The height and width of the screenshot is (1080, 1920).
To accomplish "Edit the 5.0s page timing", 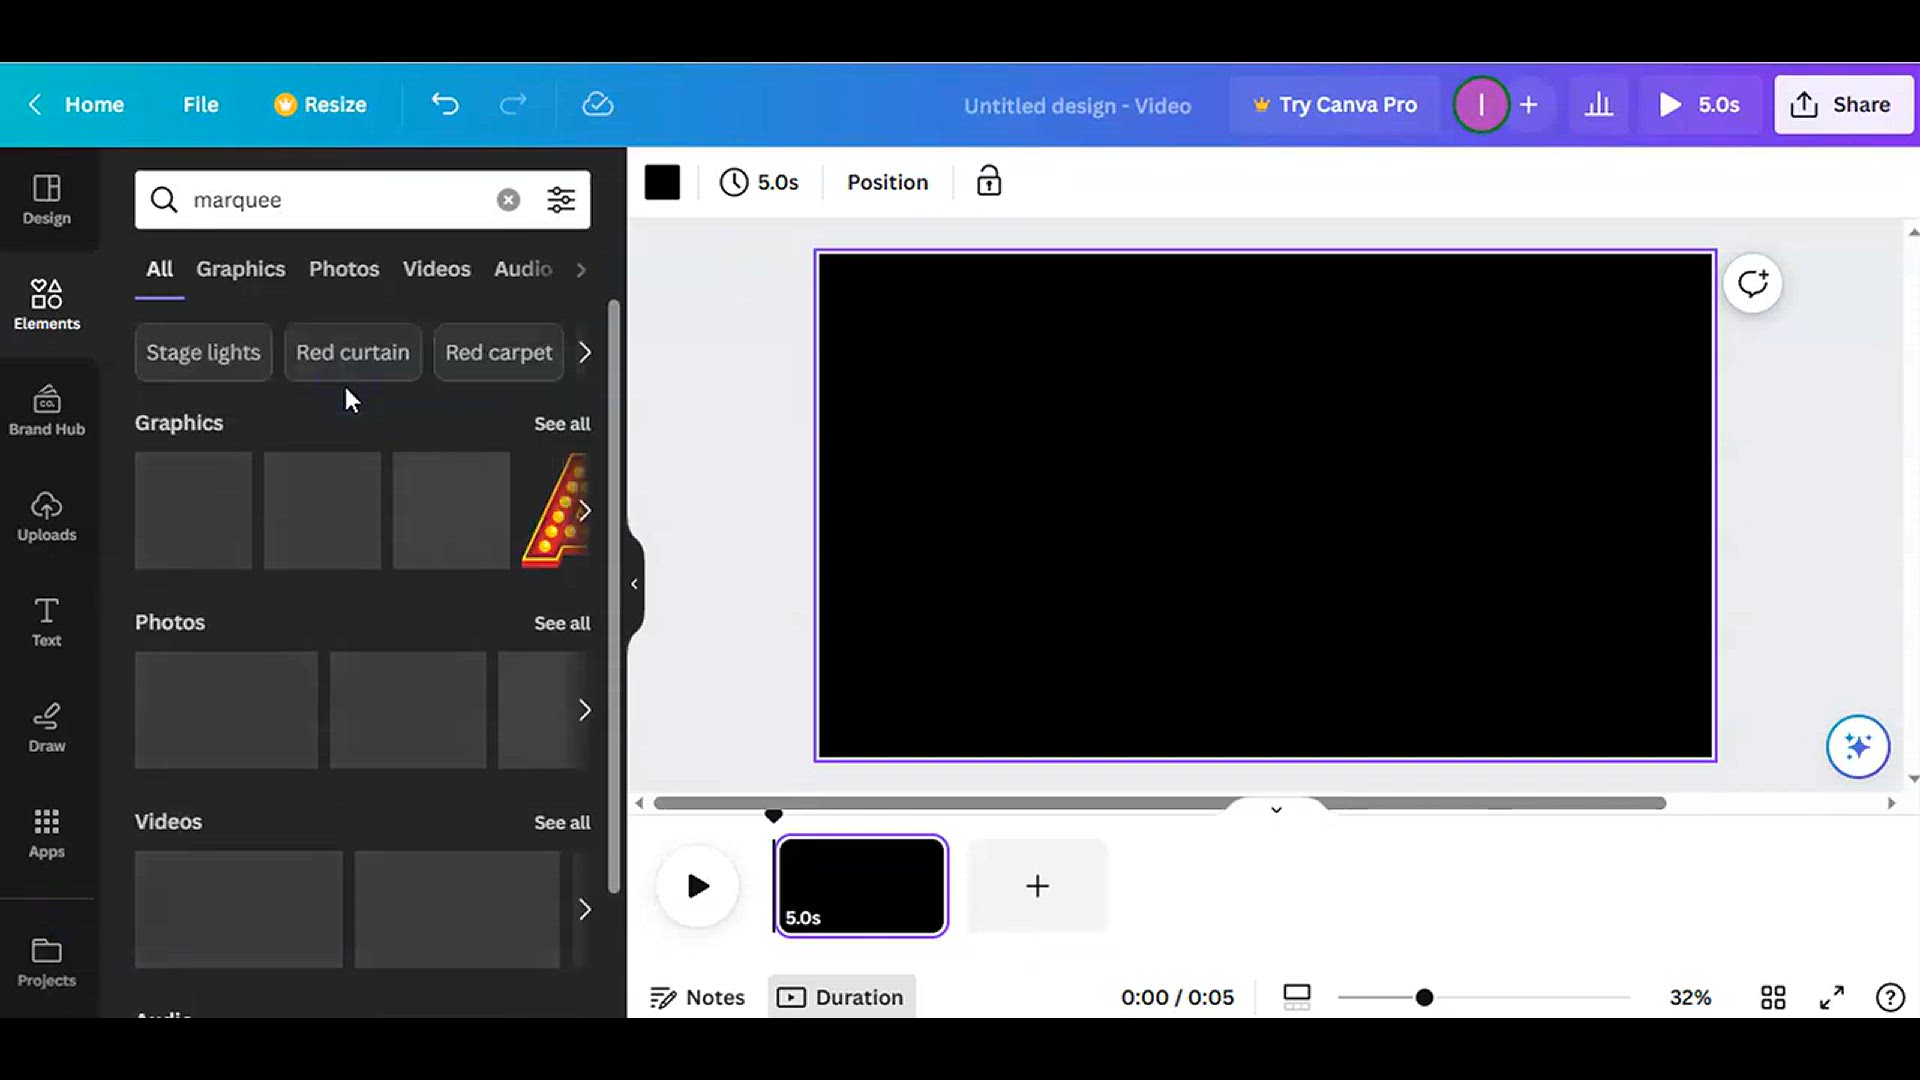I will pos(759,182).
